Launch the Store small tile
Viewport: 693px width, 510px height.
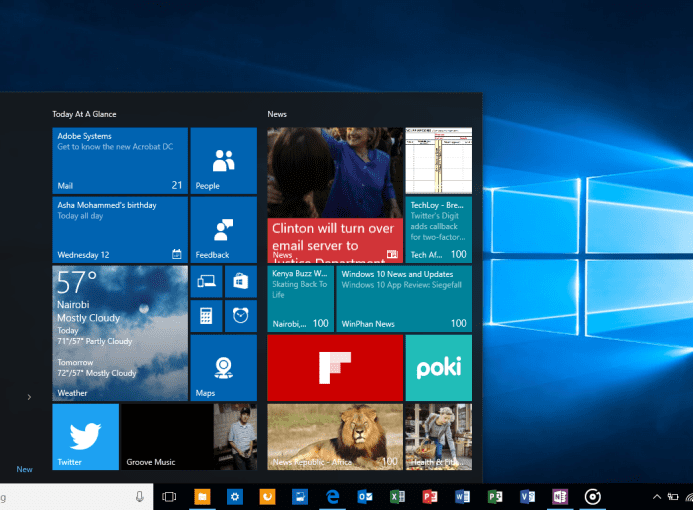tap(241, 282)
